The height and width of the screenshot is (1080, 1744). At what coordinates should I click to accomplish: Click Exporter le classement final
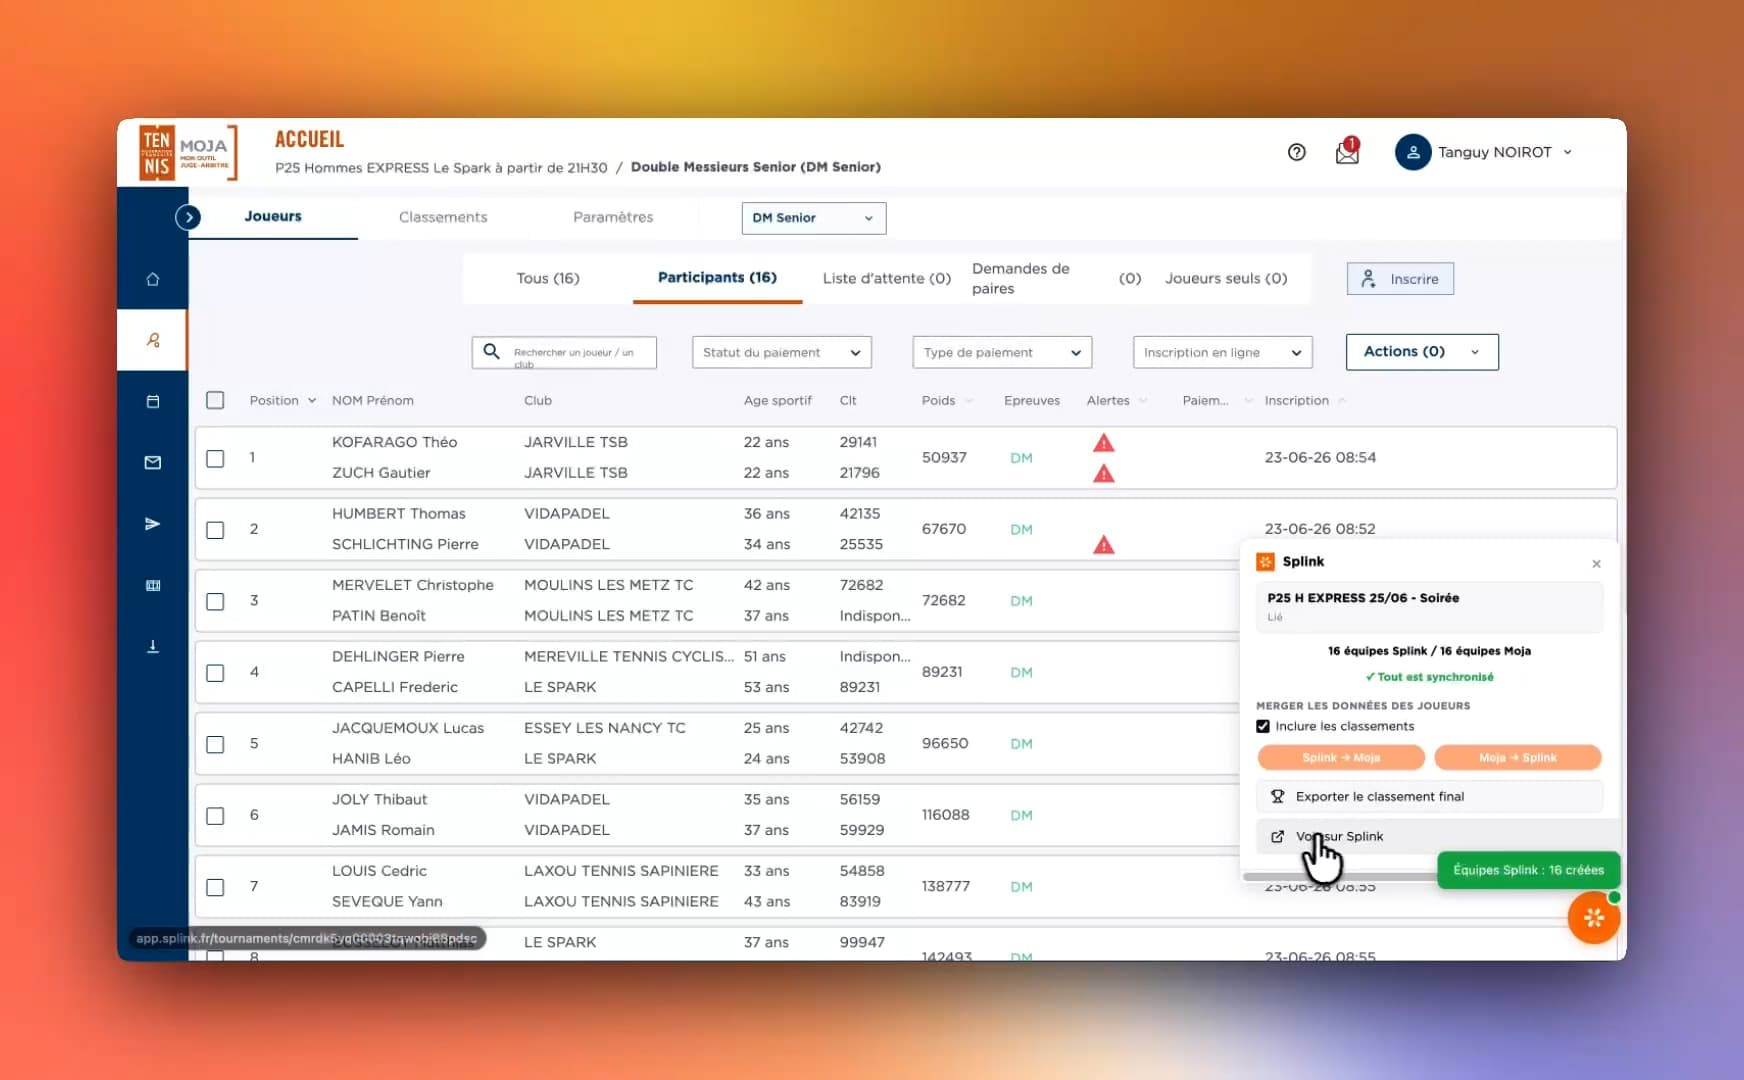(1430, 797)
